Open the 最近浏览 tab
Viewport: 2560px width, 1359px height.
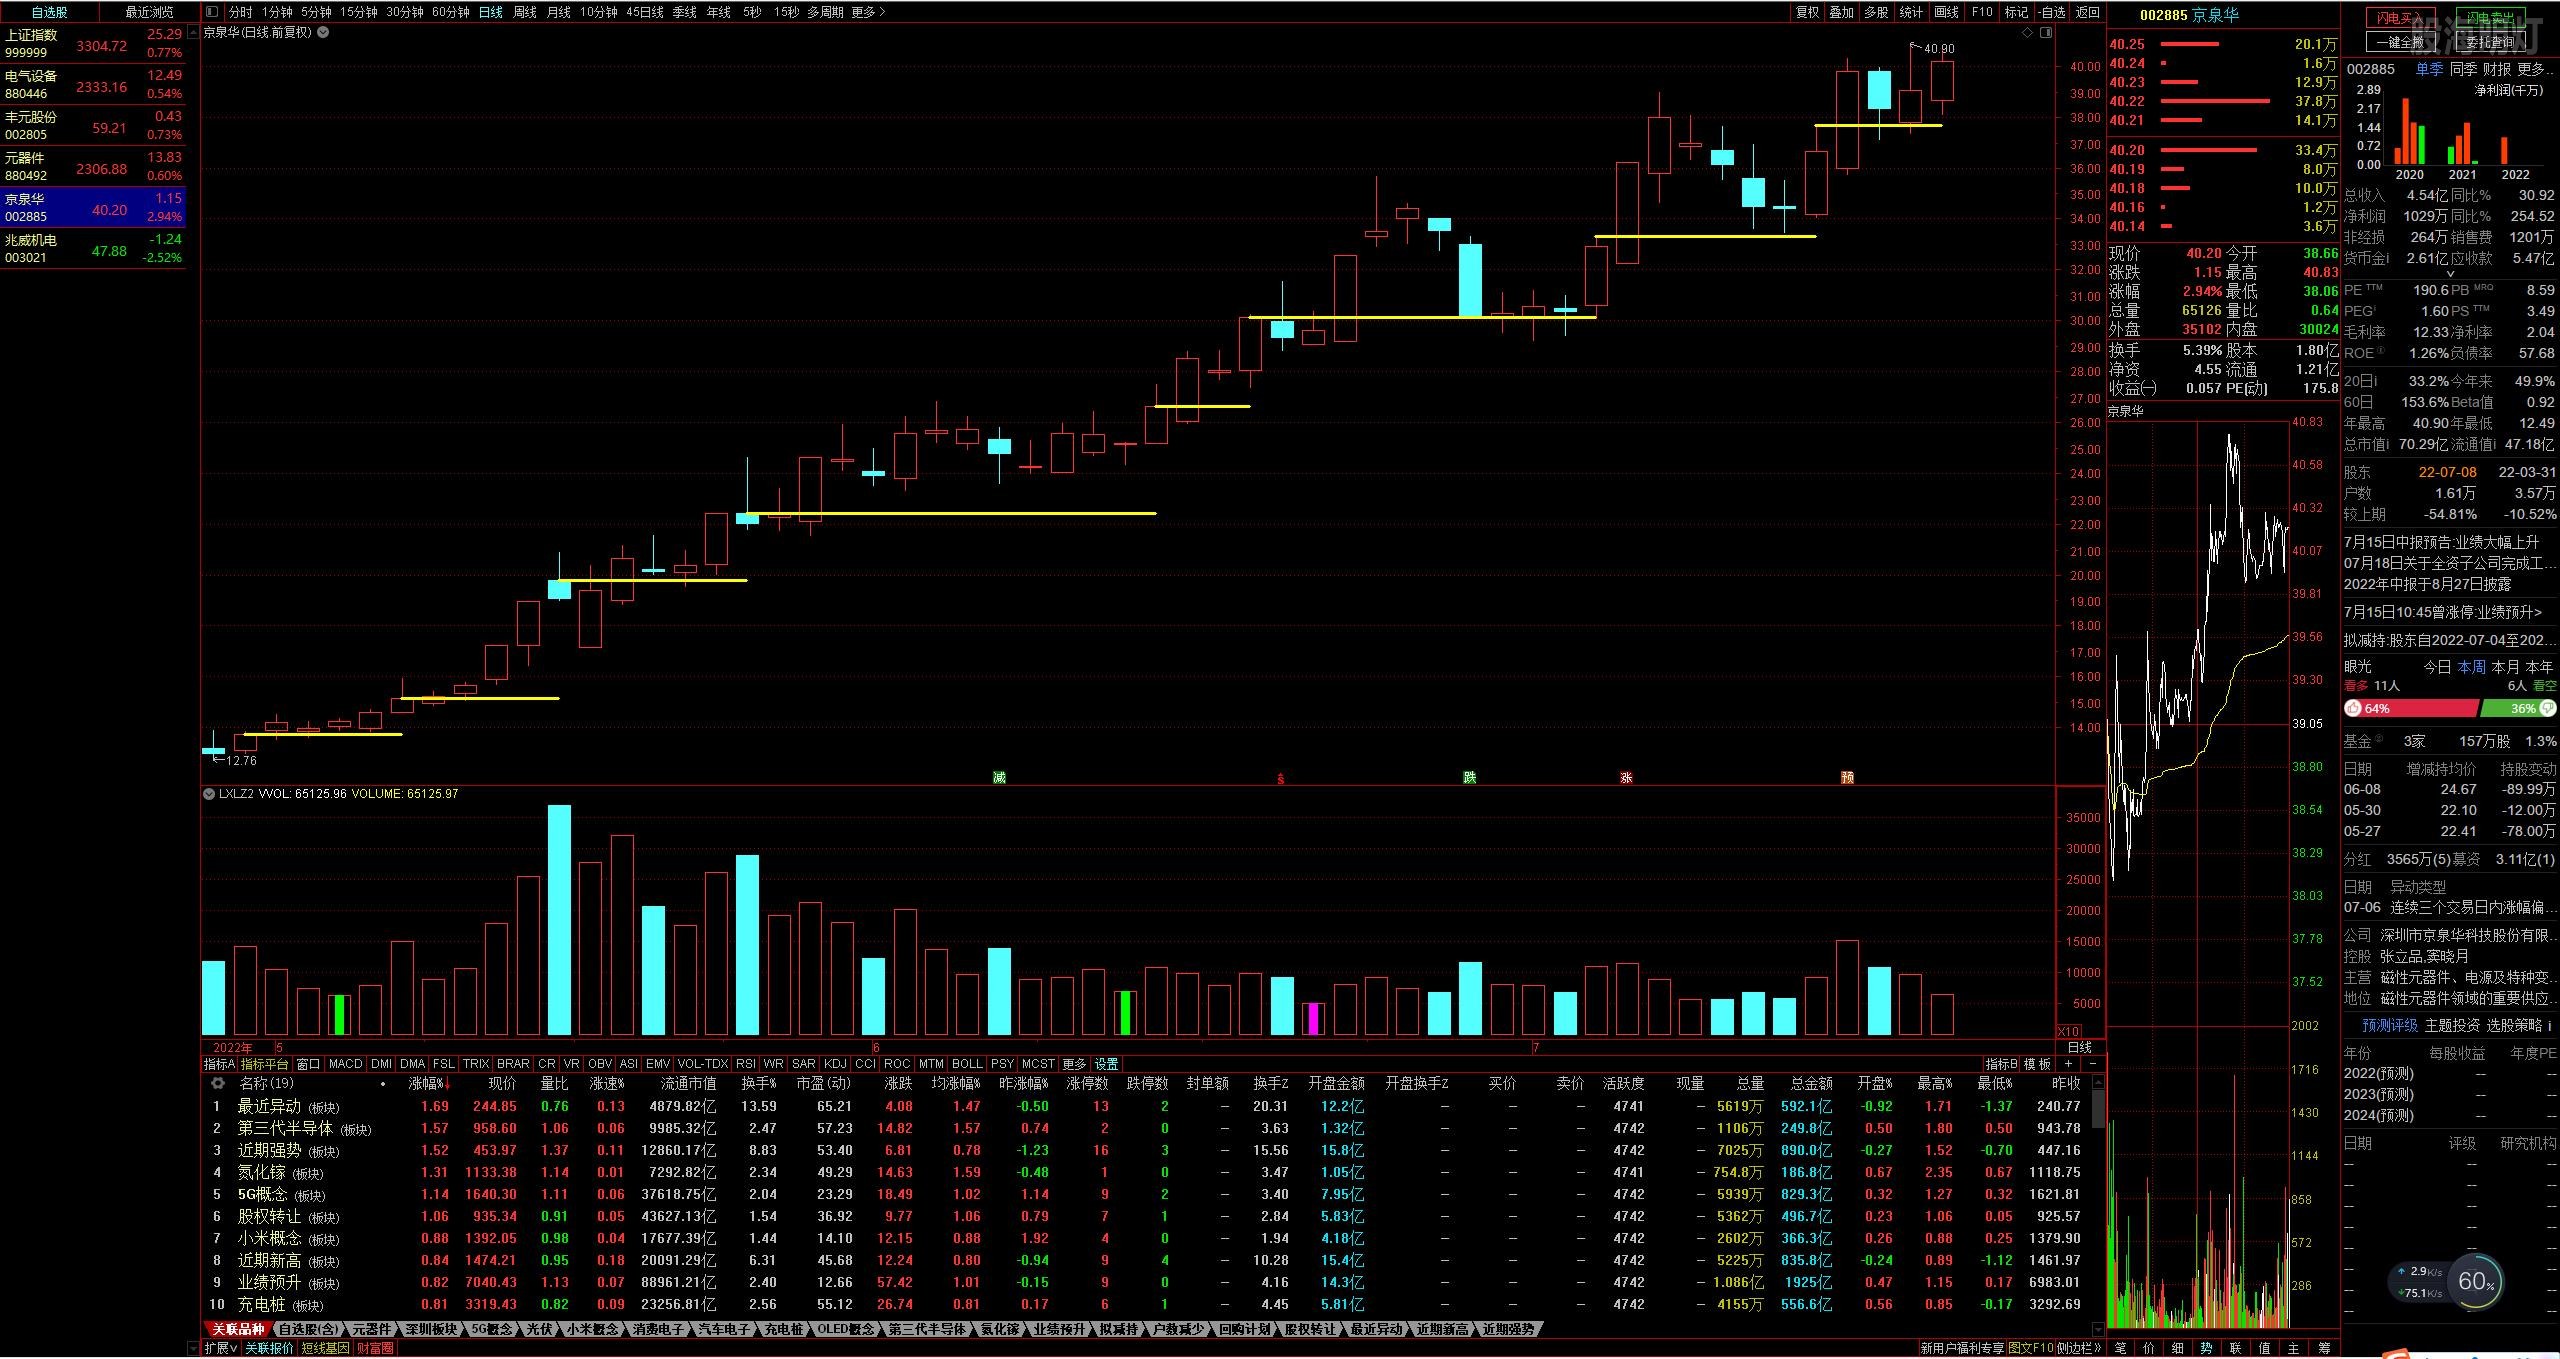click(148, 12)
